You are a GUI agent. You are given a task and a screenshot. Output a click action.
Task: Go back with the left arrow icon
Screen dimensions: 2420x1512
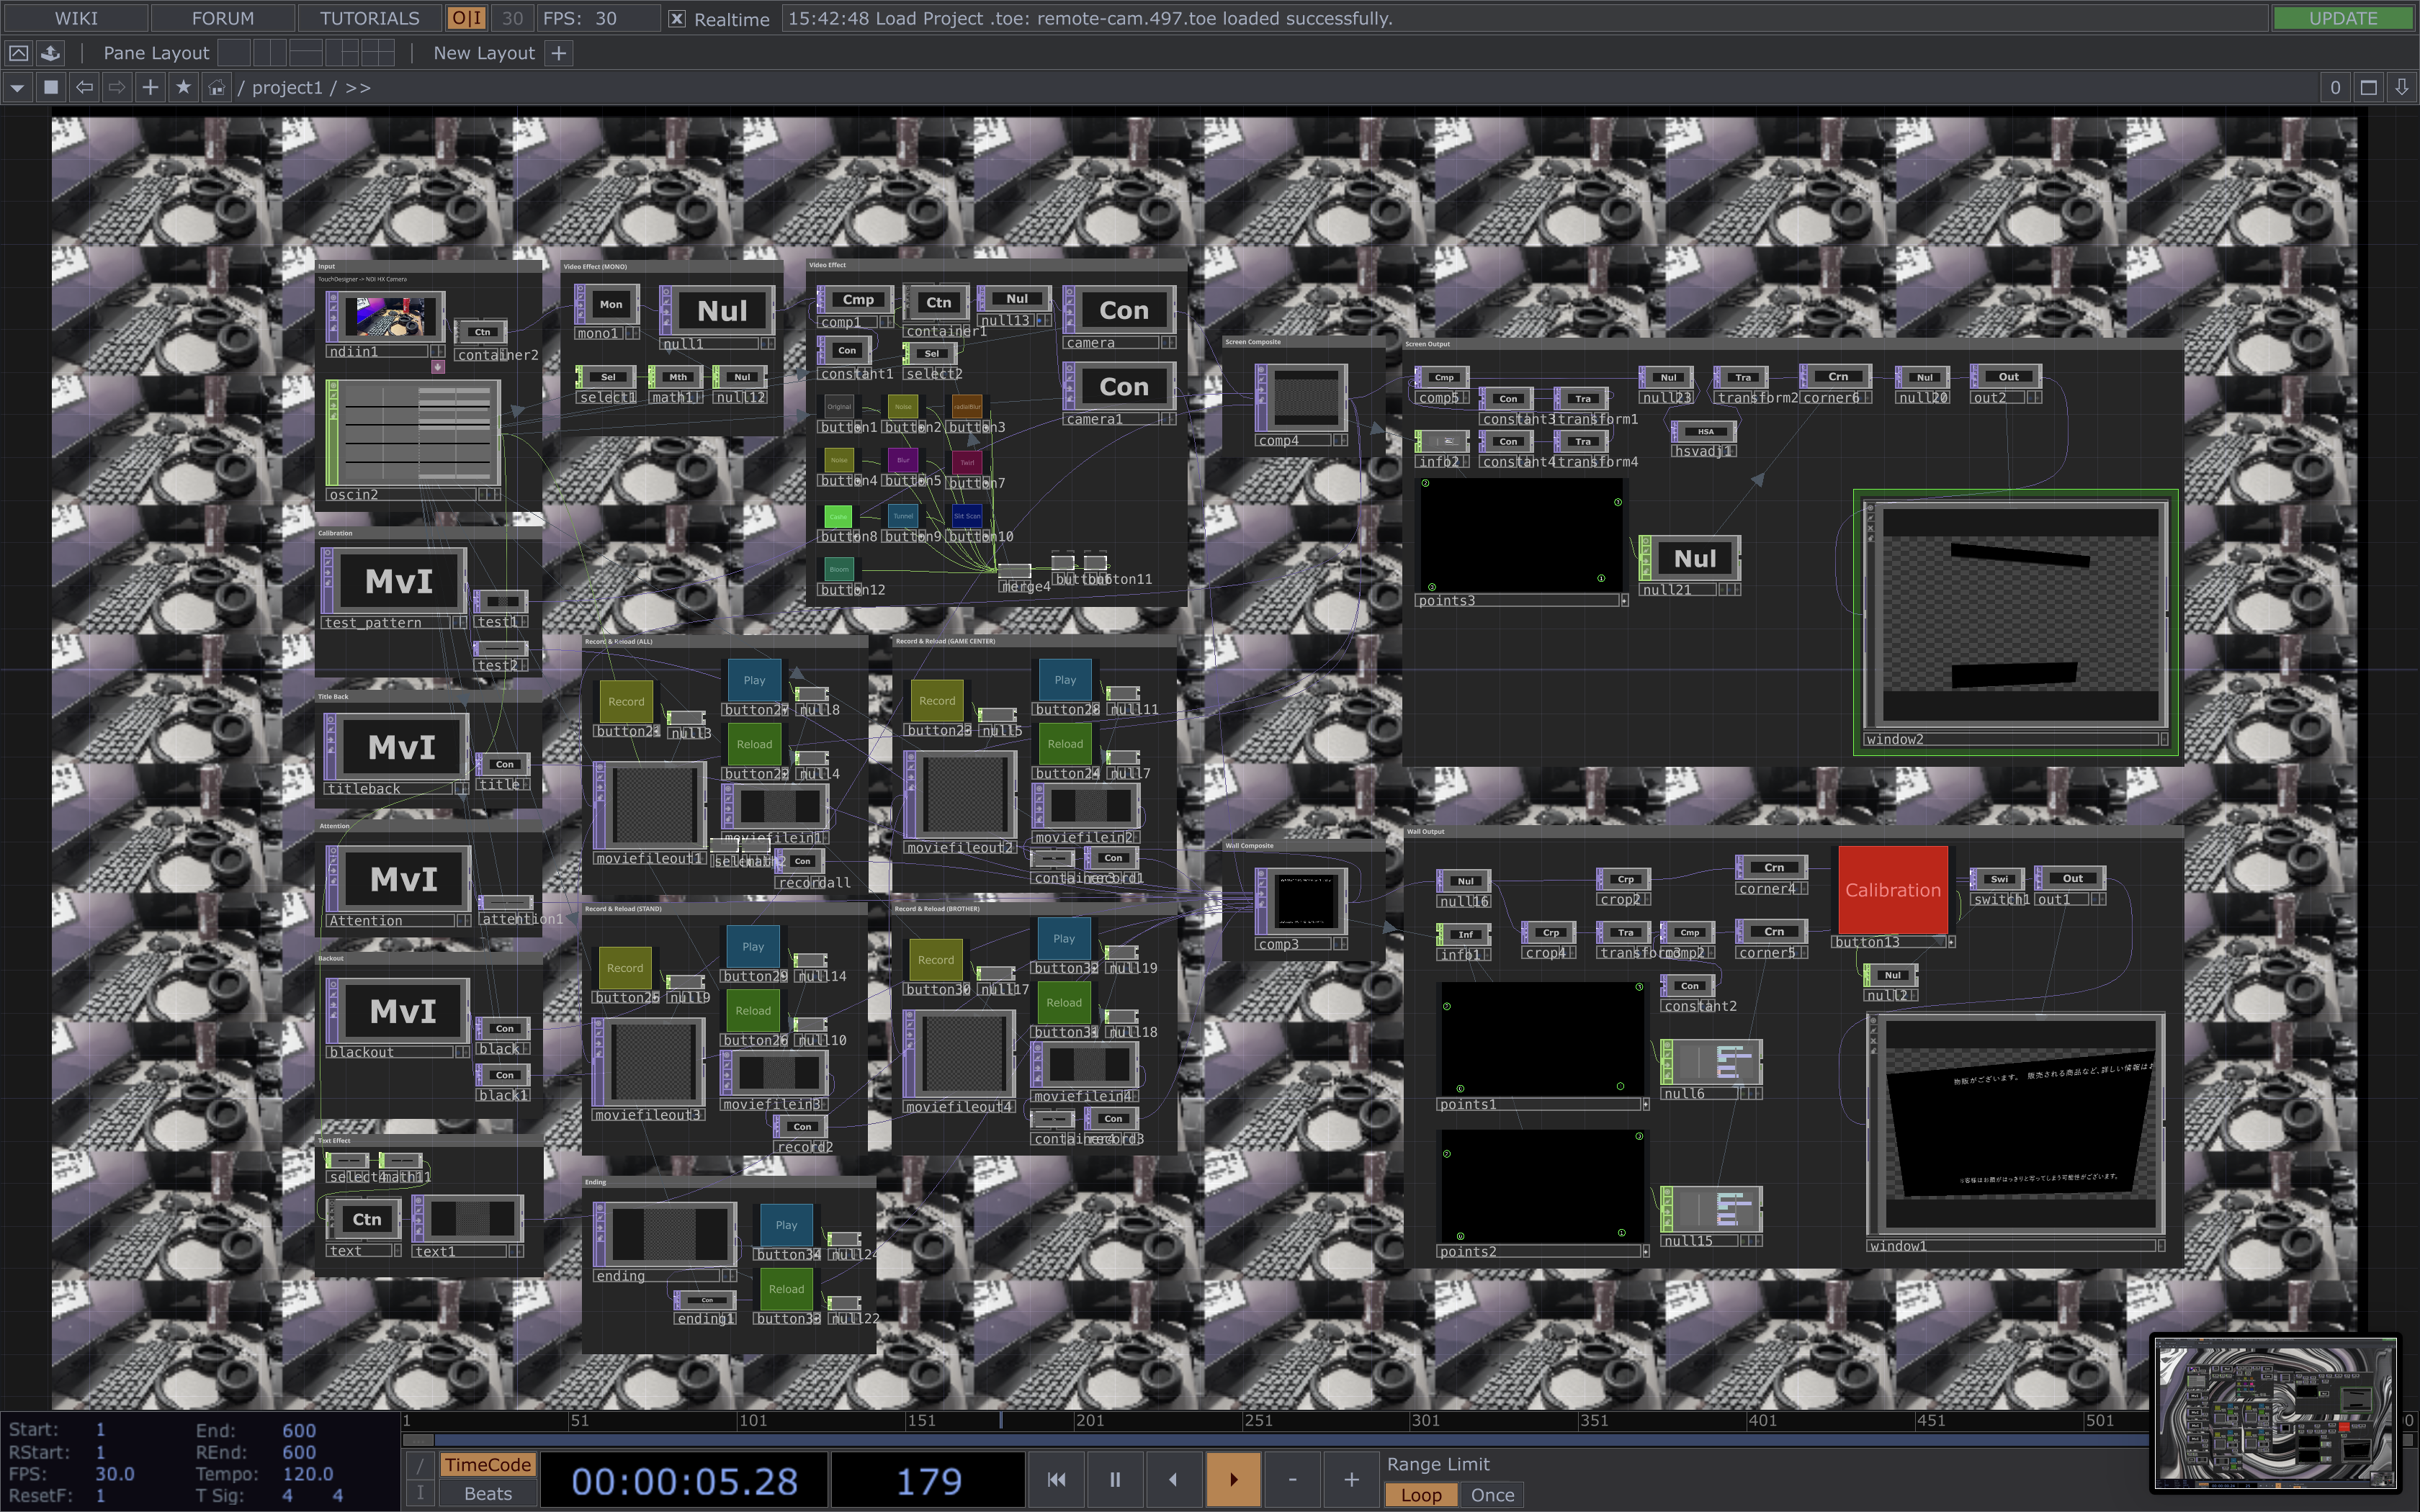coord(85,88)
